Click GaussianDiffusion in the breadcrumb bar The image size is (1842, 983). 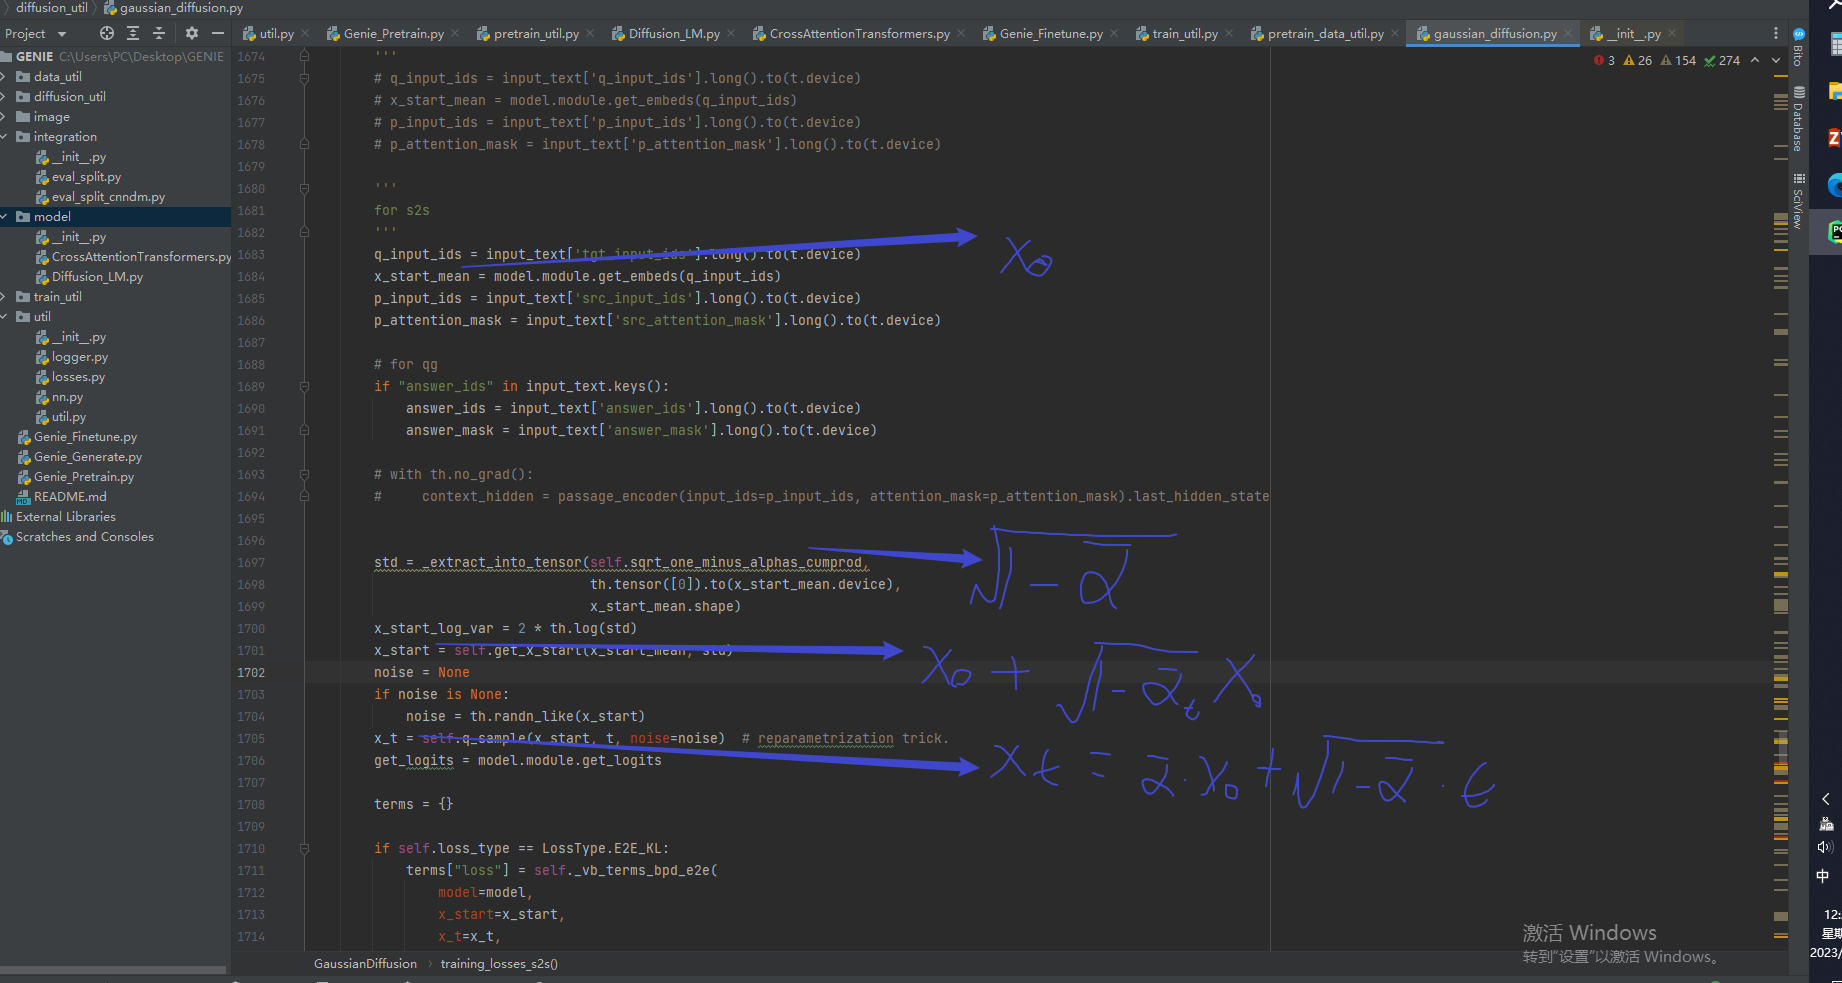coord(365,964)
